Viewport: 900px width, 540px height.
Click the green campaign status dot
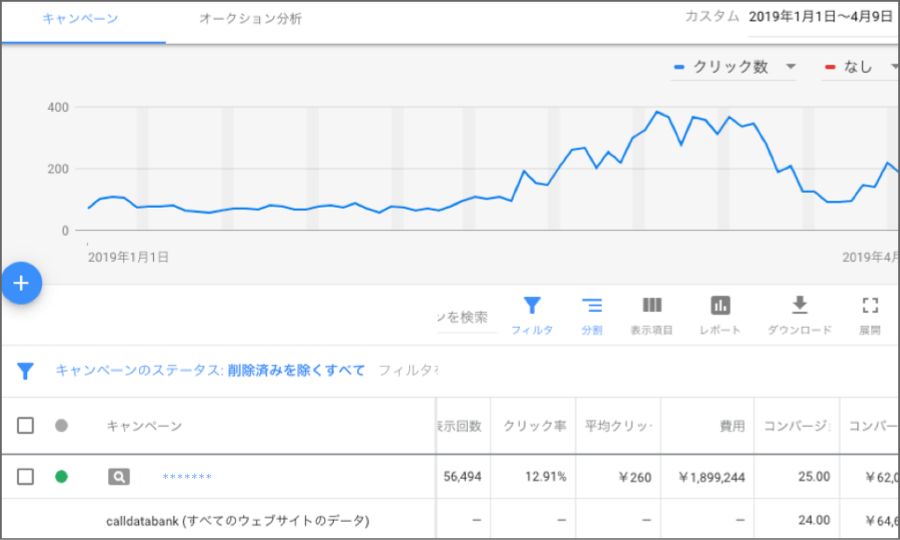61,477
